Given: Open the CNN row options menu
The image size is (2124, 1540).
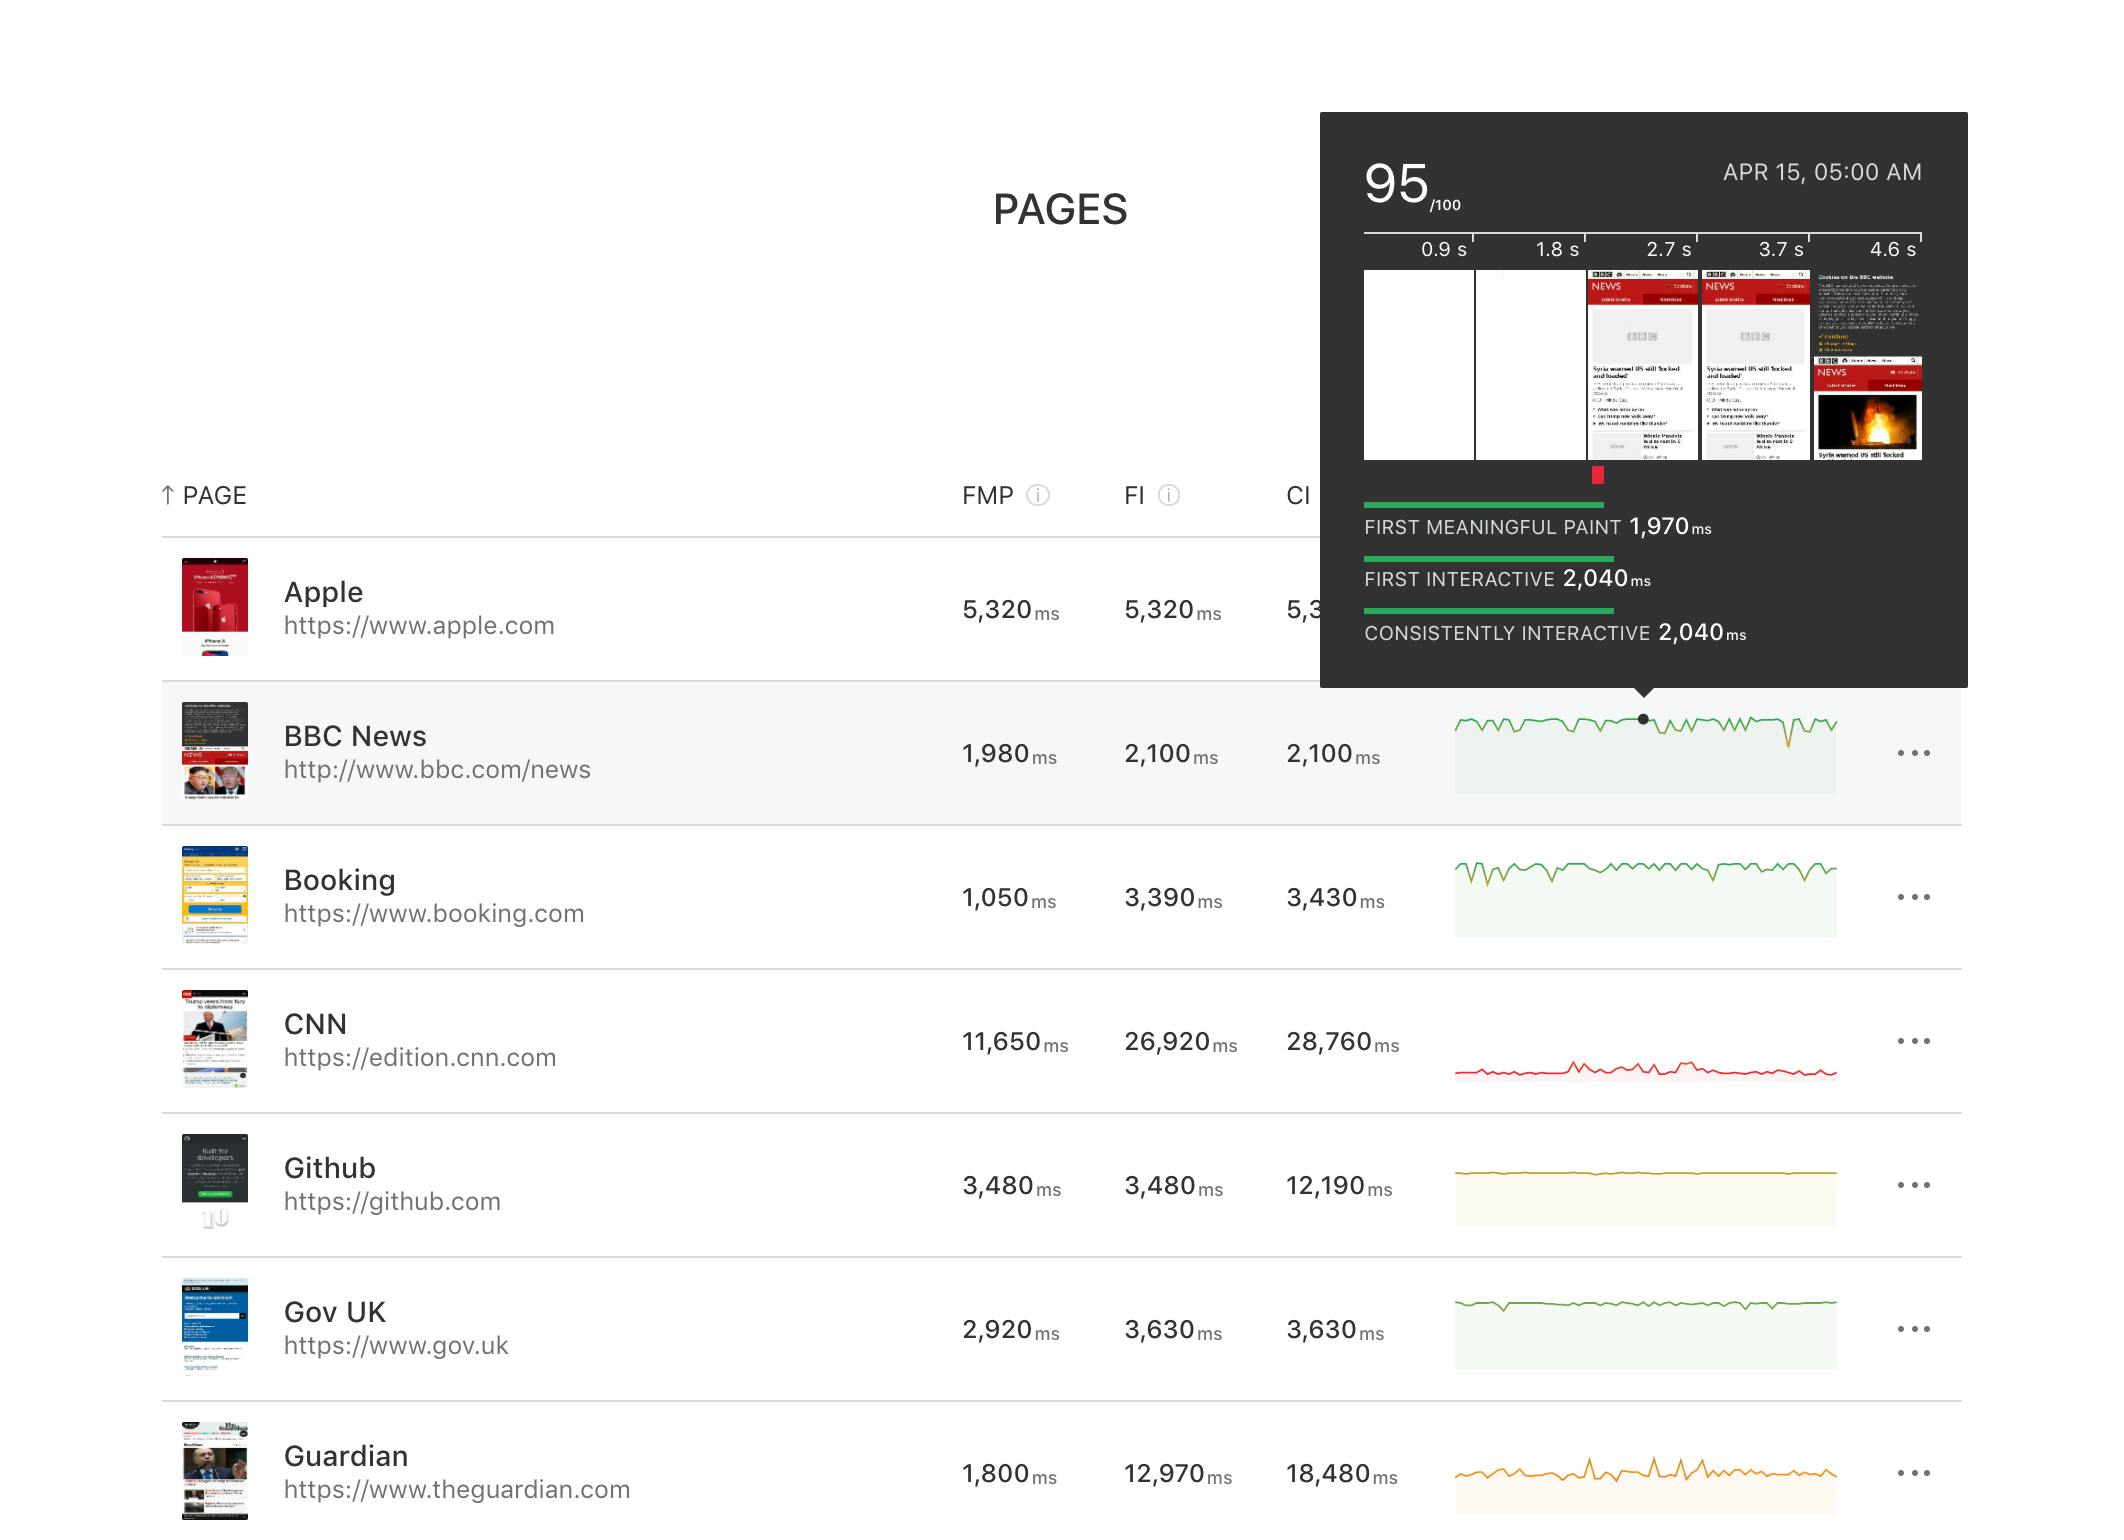Looking at the screenshot, I should [1913, 1041].
